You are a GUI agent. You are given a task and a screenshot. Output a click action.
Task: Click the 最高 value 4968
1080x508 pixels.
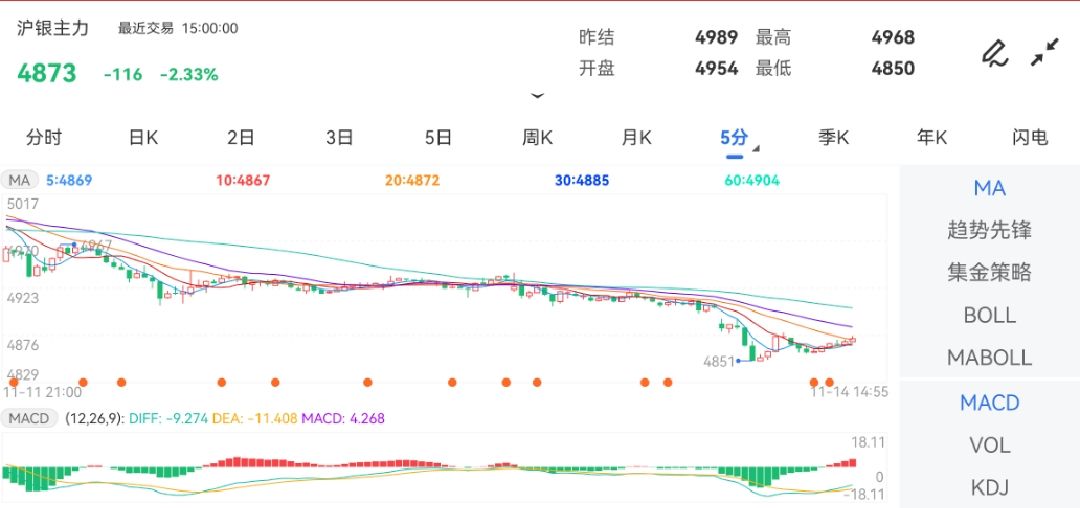tap(893, 37)
